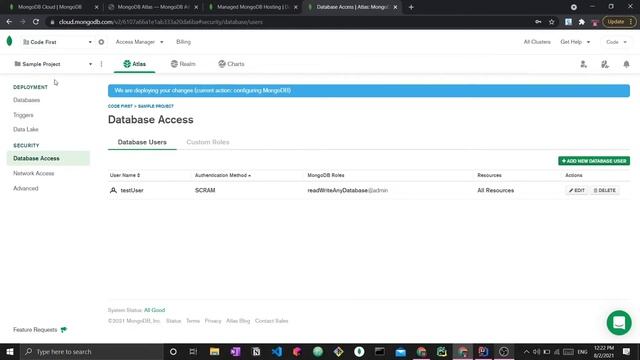The height and width of the screenshot is (360, 640).
Task: Click the taskbar clock and date
Action: [x=604, y=351]
